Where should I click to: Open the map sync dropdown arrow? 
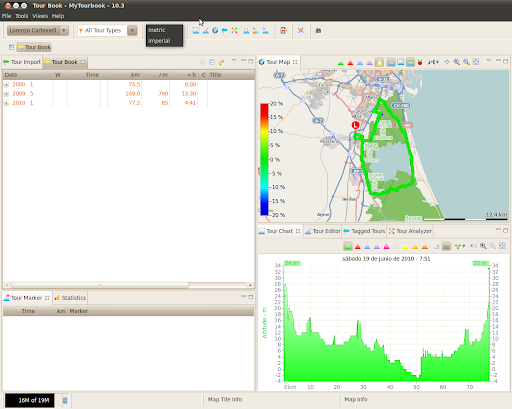[437, 62]
